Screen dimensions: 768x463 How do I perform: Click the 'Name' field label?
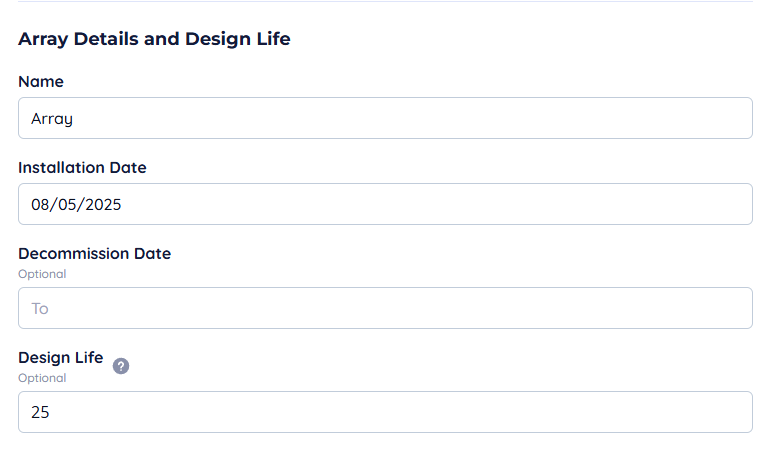pos(41,82)
